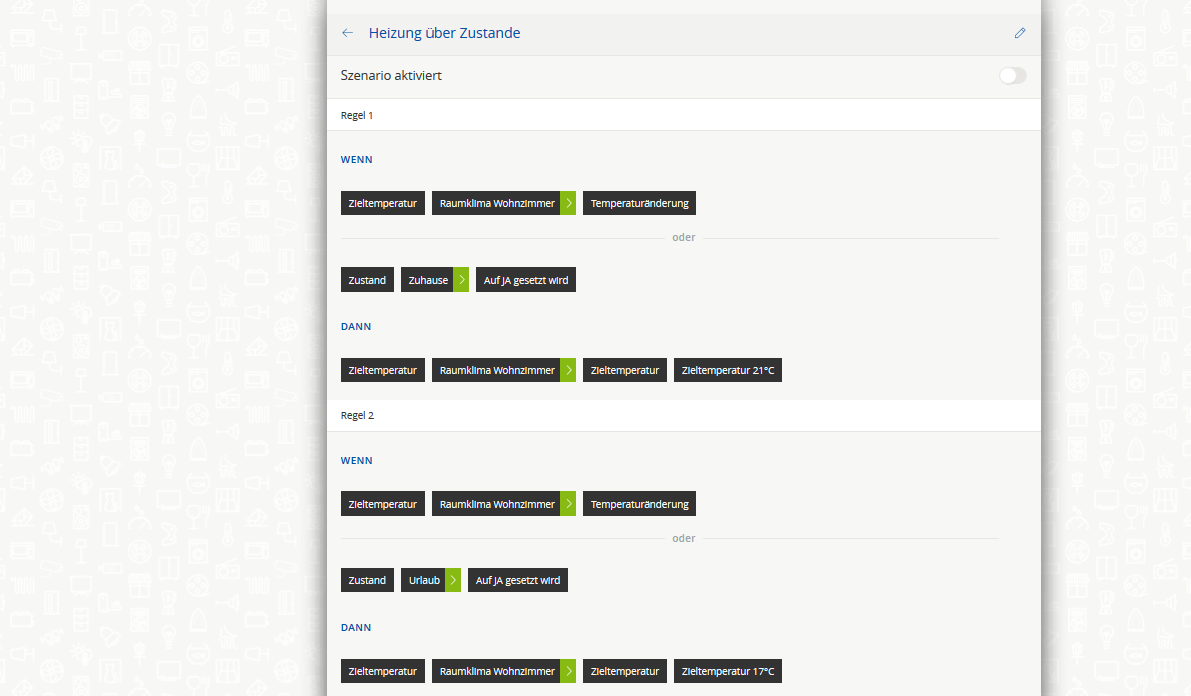
Task: Click Temperaturänderung in Regel 2
Action: pos(639,504)
